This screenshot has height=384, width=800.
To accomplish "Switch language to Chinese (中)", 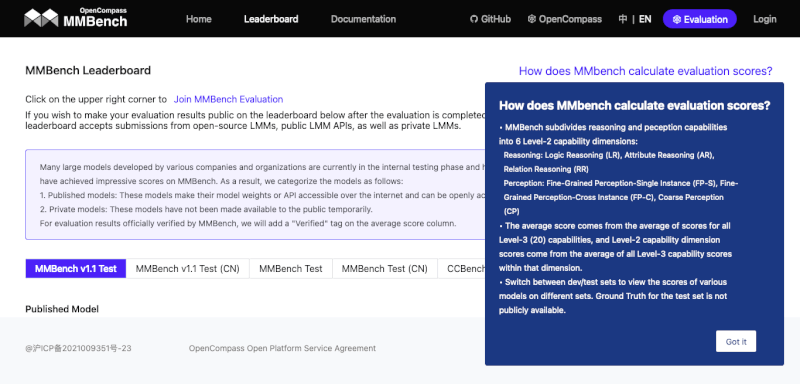I will click(622, 19).
